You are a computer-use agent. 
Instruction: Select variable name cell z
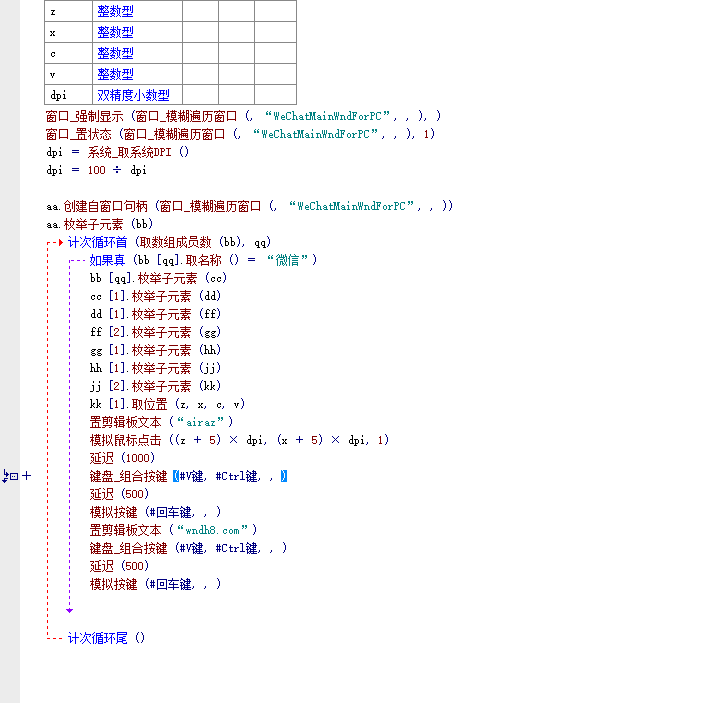(x=69, y=11)
